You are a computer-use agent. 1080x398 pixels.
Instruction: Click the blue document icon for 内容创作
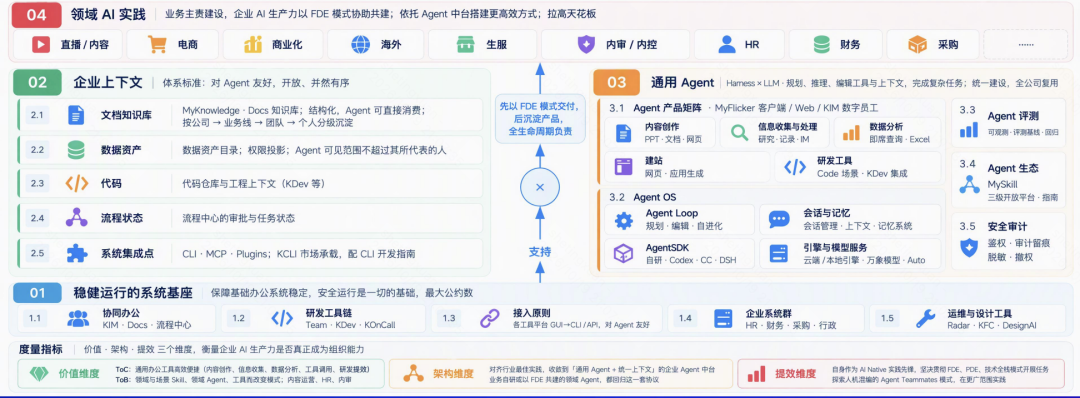click(x=623, y=133)
